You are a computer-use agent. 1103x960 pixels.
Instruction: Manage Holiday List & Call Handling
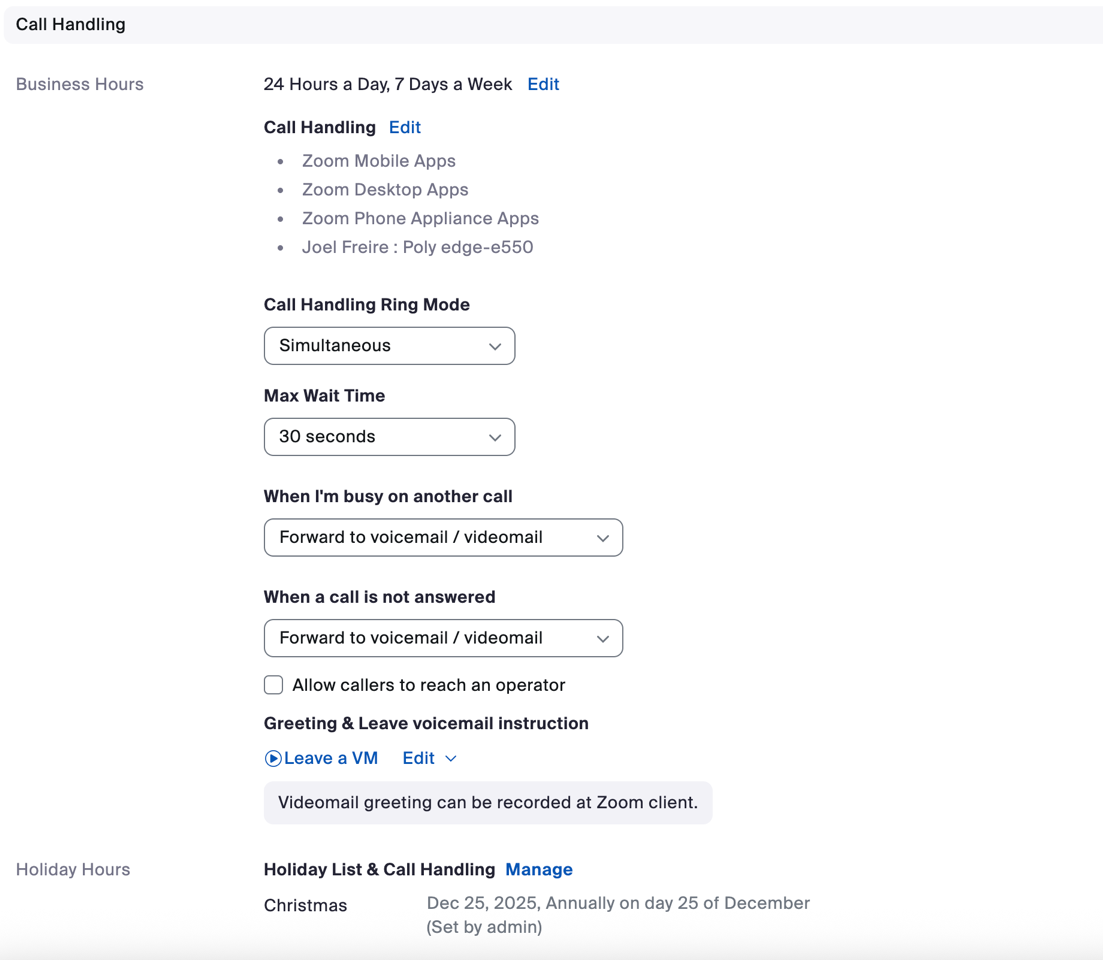click(x=539, y=870)
